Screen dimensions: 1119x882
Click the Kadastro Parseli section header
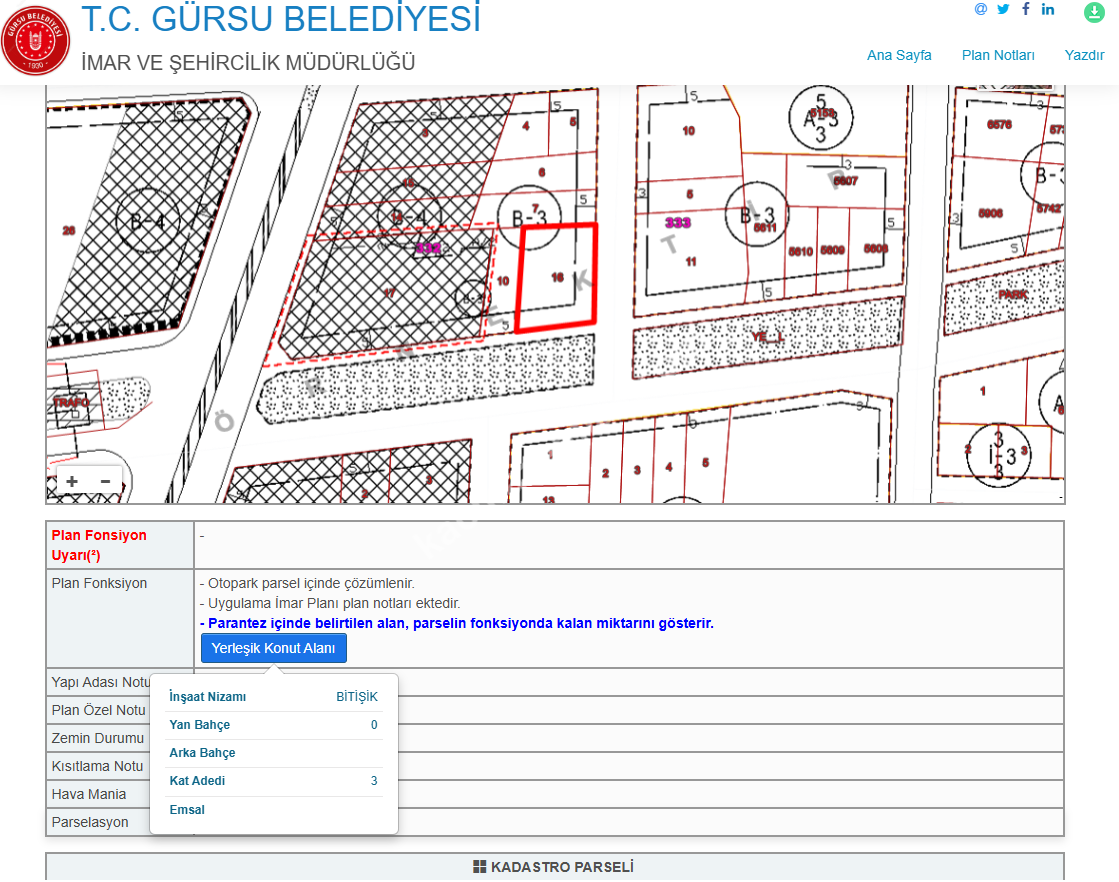pyautogui.click(x=554, y=867)
